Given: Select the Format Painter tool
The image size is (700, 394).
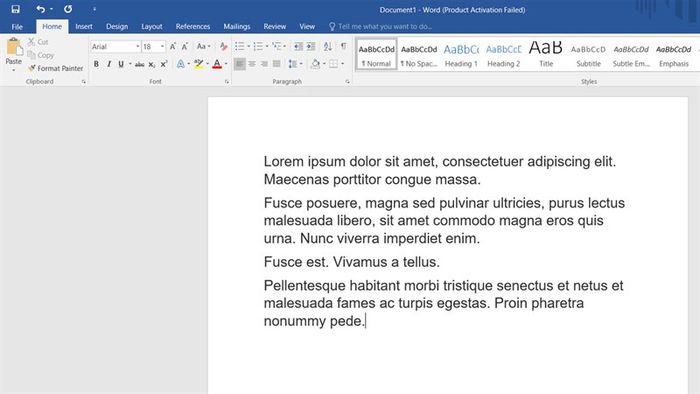Looking at the screenshot, I should point(55,68).
